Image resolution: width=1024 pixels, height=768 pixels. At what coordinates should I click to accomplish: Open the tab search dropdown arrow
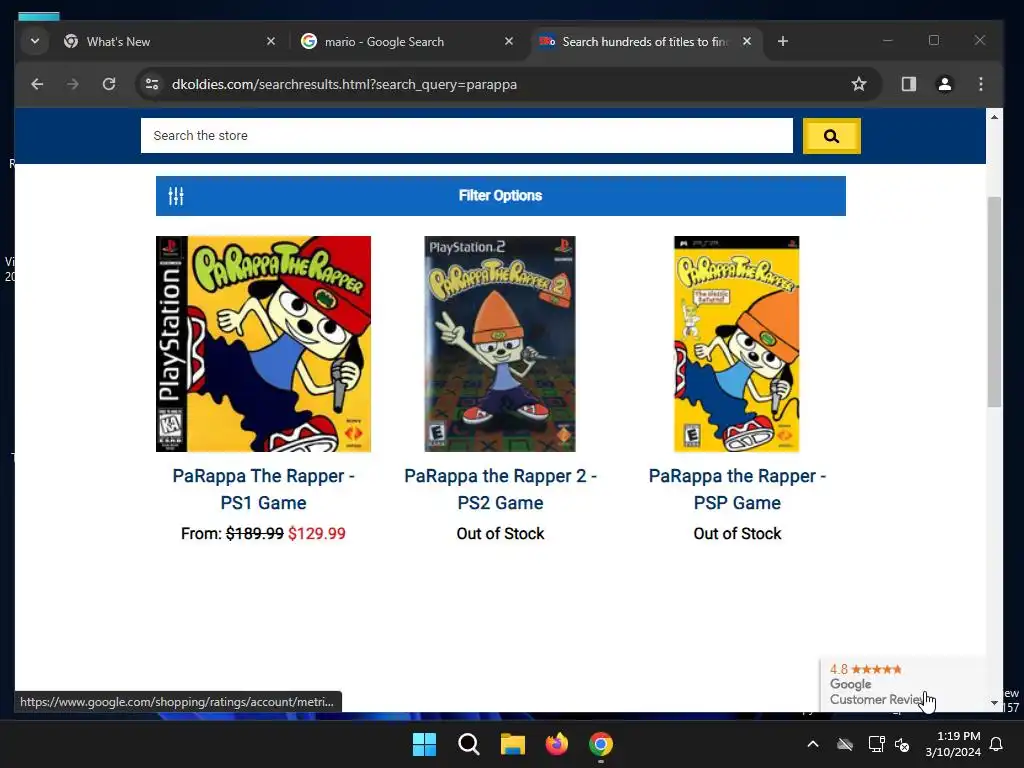(35, 41)
